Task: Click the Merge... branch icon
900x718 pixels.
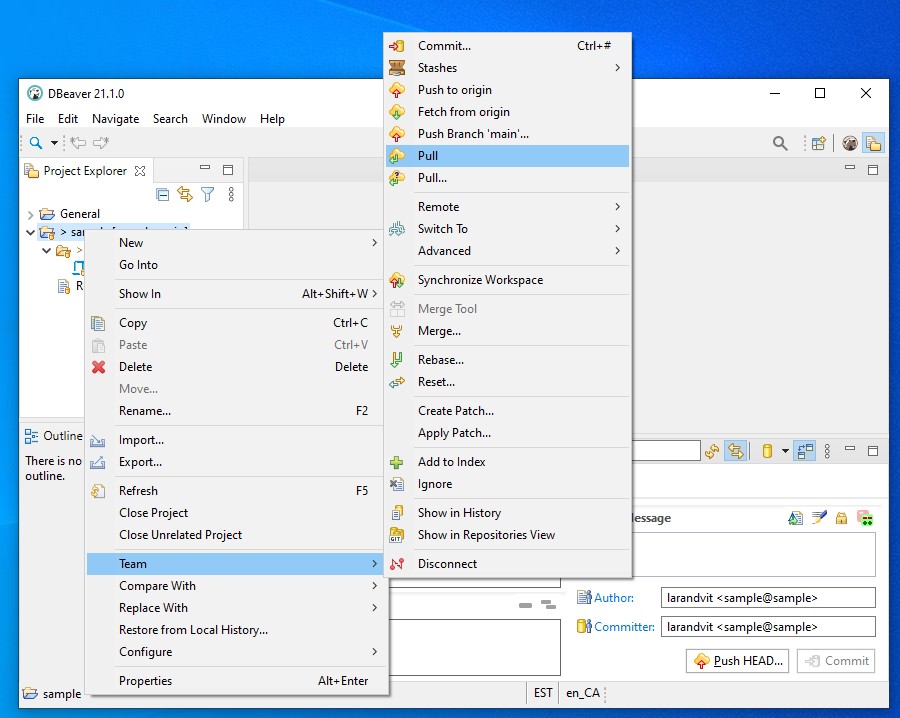Action: pyautogui.click(x=397, y=331)
